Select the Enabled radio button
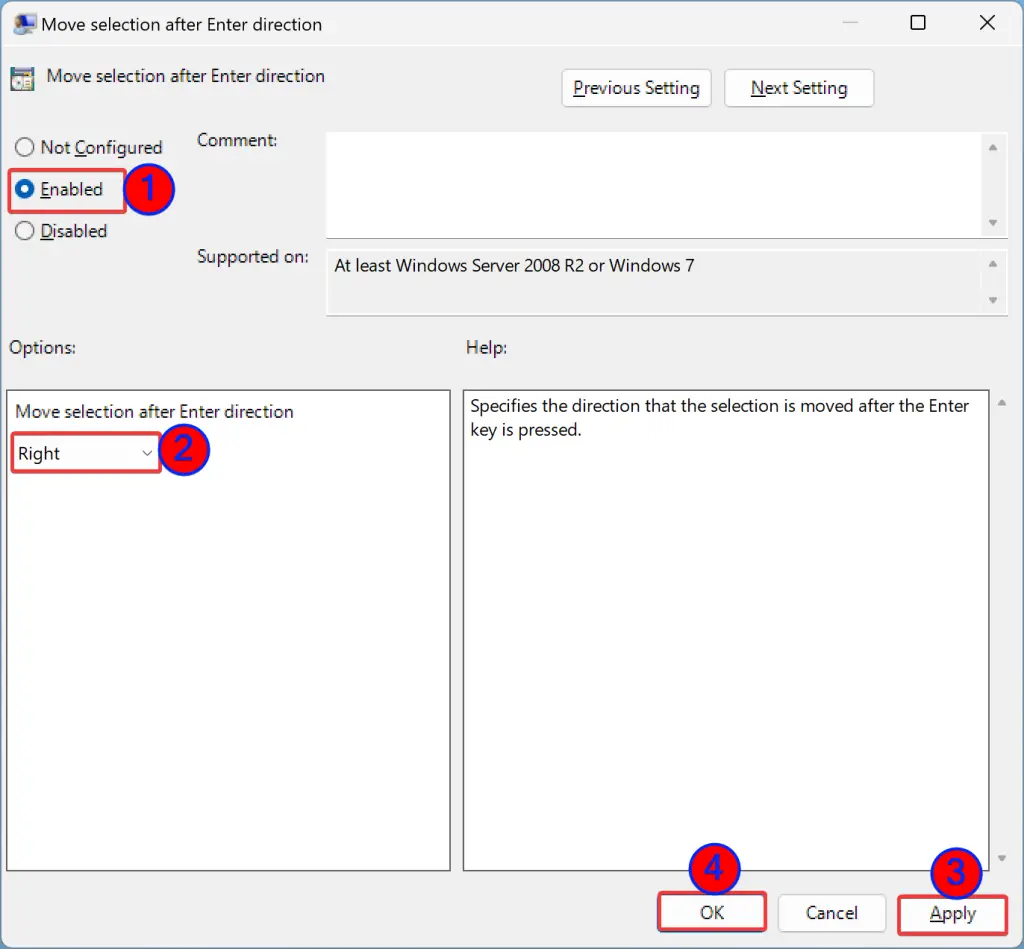Viewport: 1024px width, 949px height. [24, 189]
